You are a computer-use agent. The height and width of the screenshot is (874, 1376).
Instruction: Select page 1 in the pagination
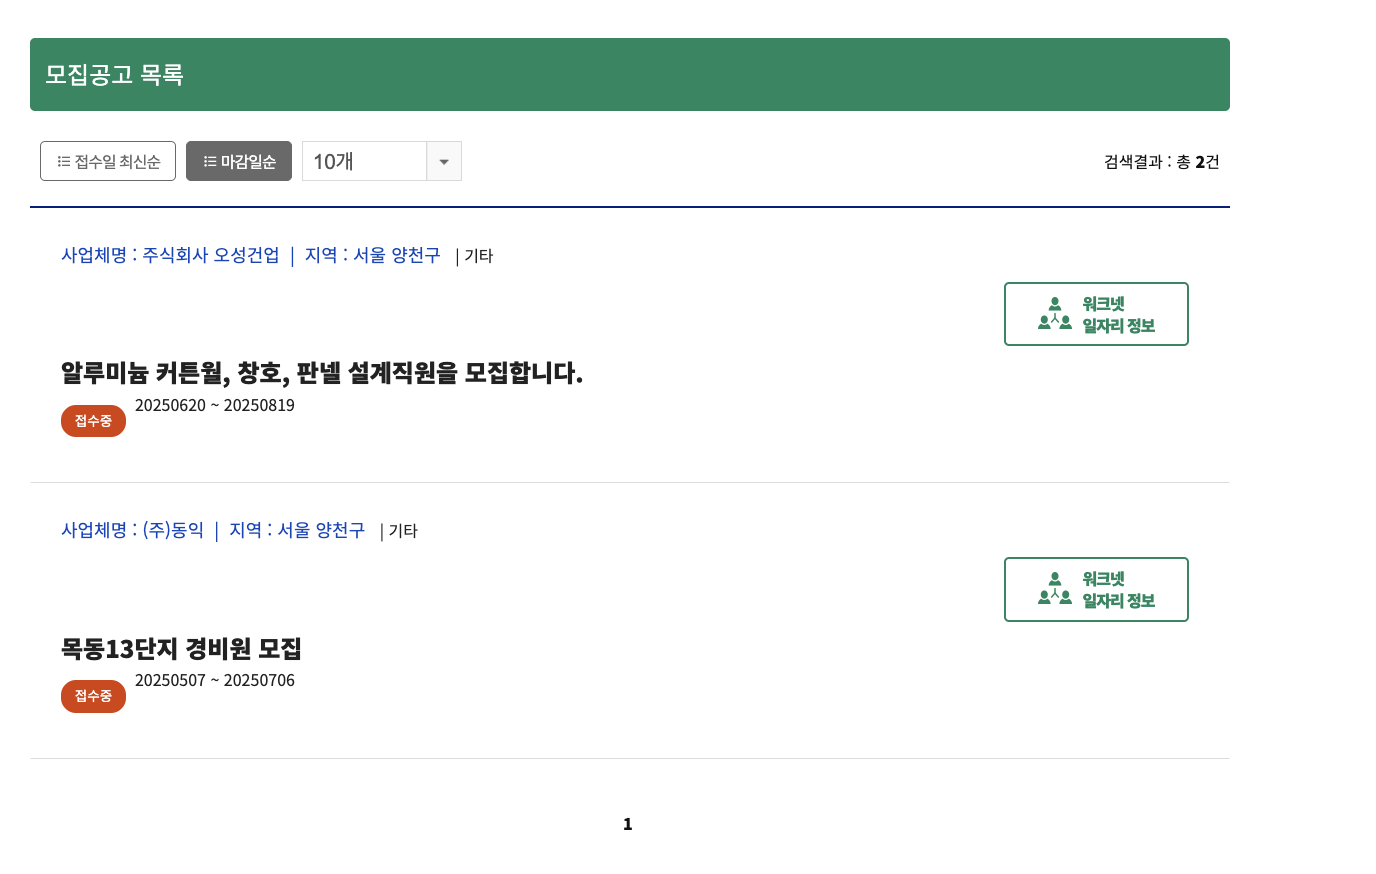[x=627, y=823]
